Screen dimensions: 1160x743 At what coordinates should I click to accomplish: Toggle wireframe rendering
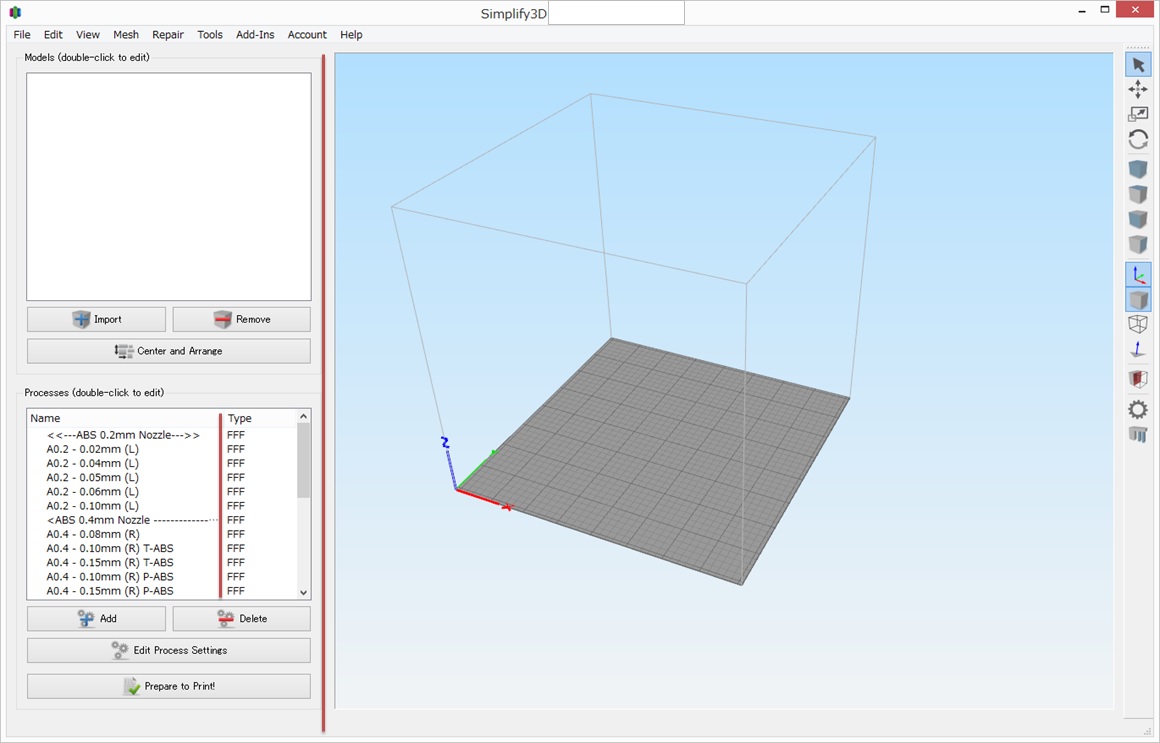coord(1138,324)
